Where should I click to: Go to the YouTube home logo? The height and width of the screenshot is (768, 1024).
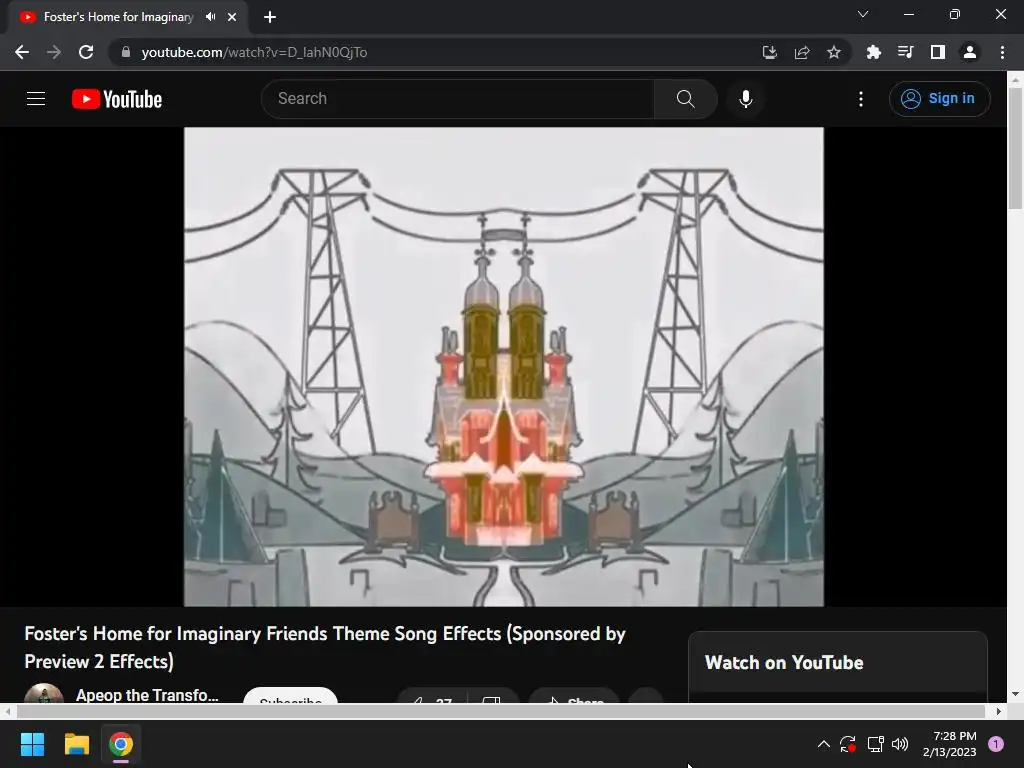(117, 99)
